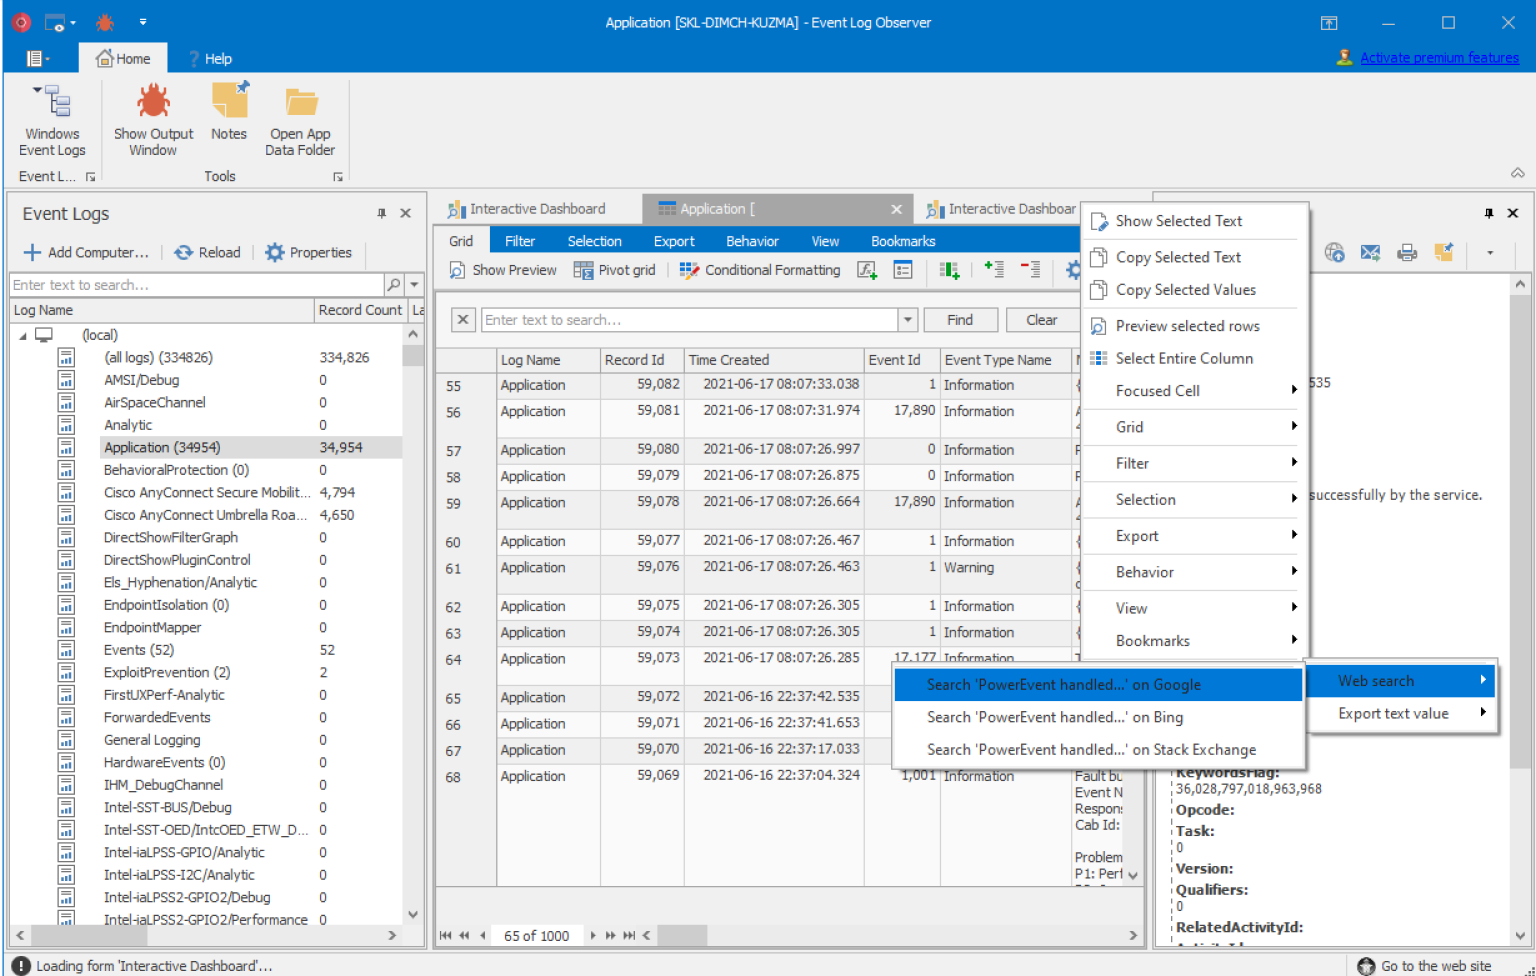Image resolution: width=1536 pixels, height=976 pixels.
Task: Open the search field dropdown arrow
Action: 905,319
